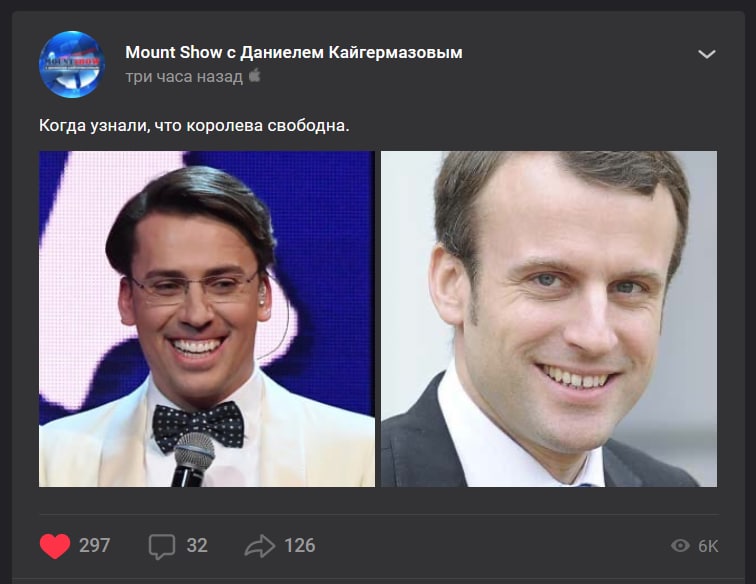This screenshot has width=756, height=584.
Task: Open comments via the speech bubble icon
Action: pos(162,546)
